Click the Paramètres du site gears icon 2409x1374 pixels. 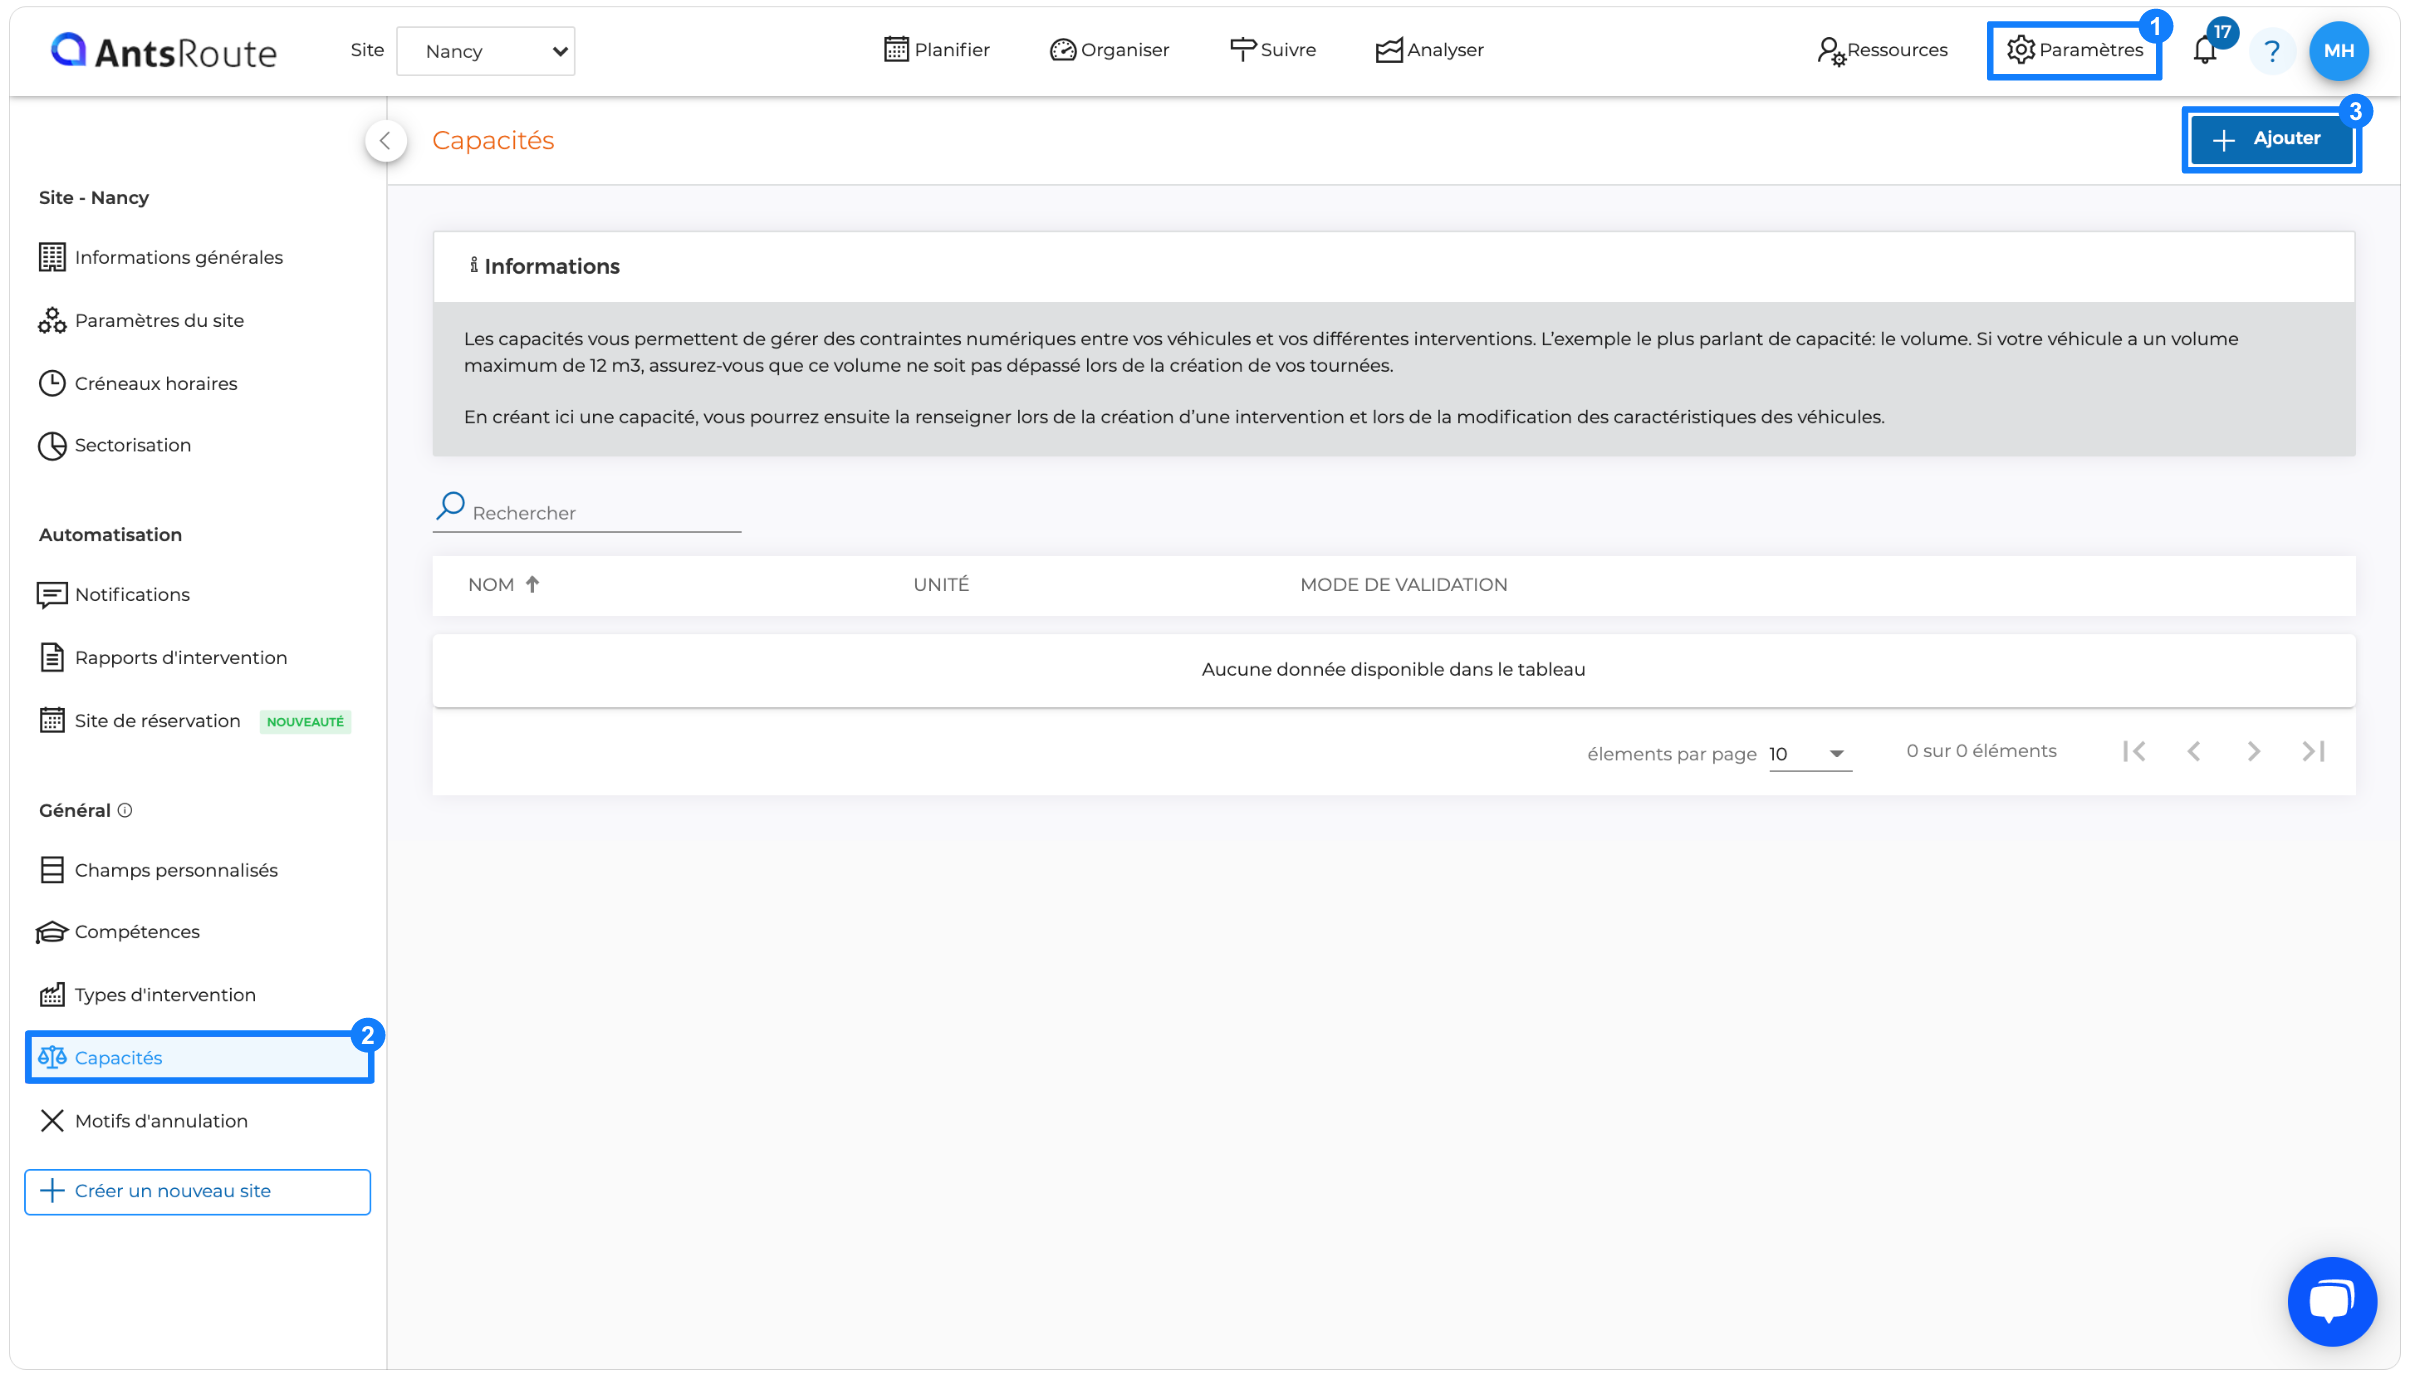52,320
